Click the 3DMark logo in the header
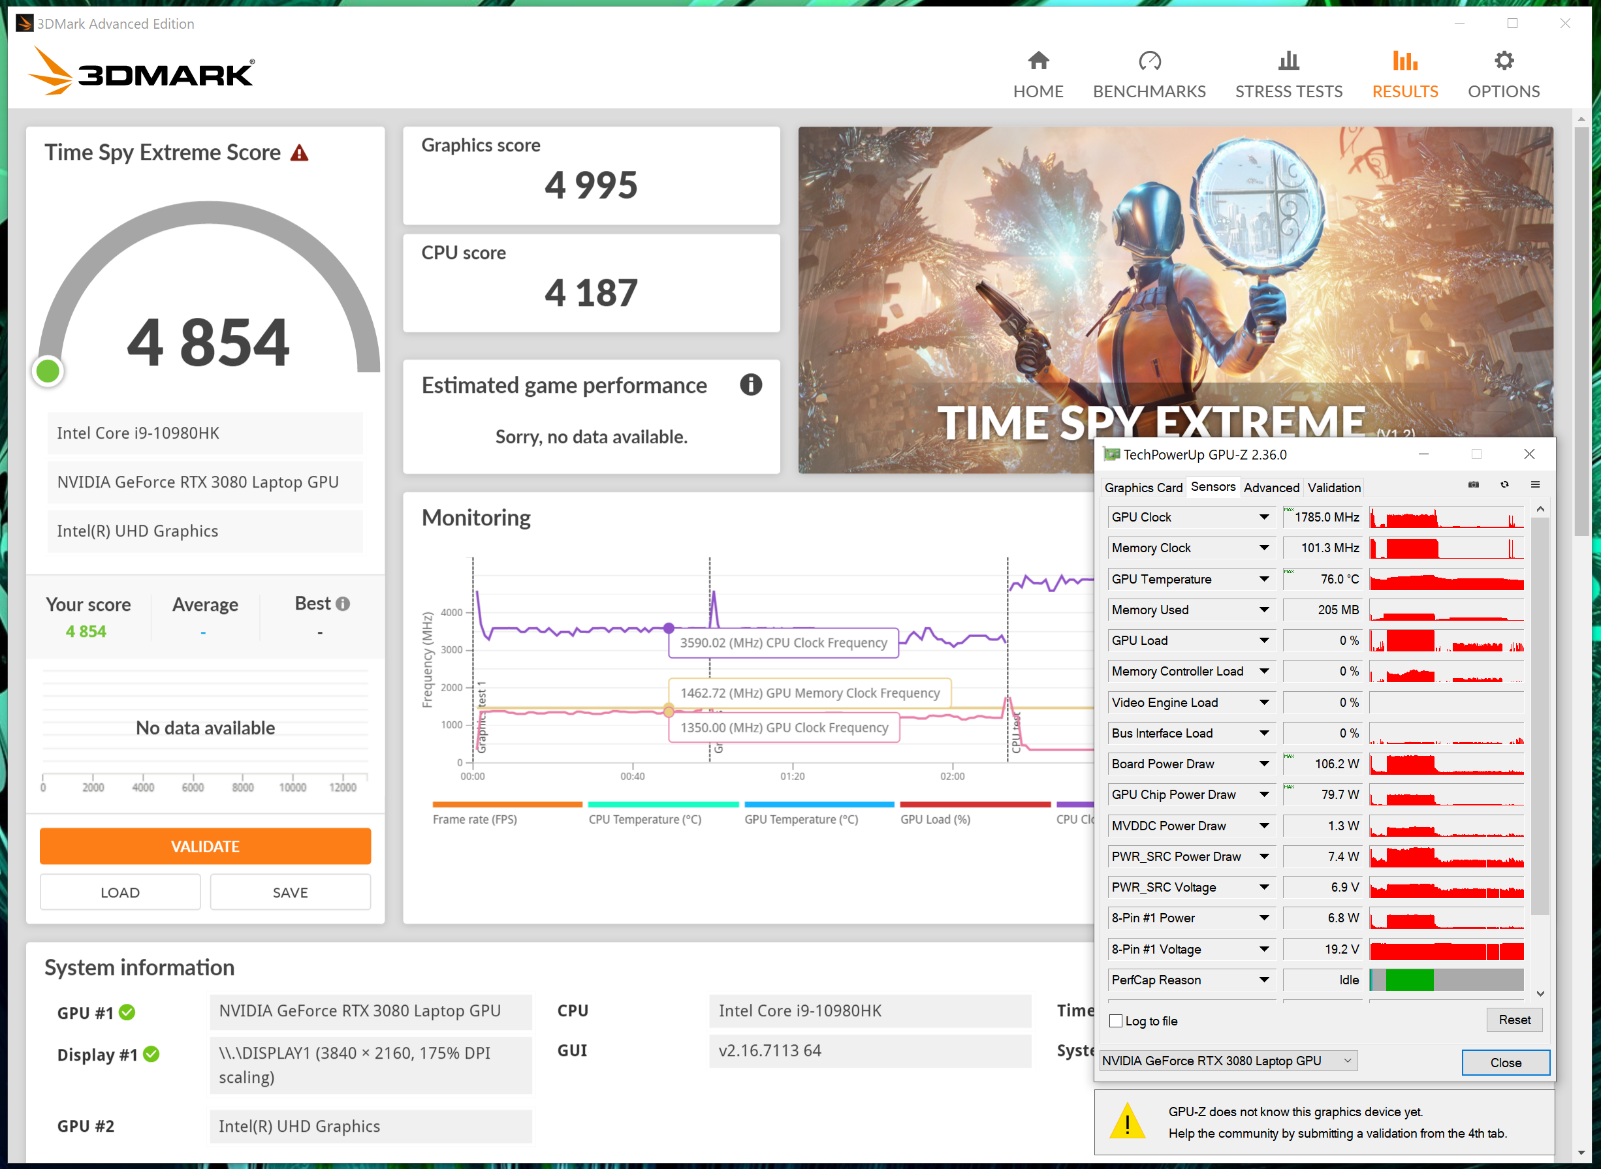 point(142,71)
